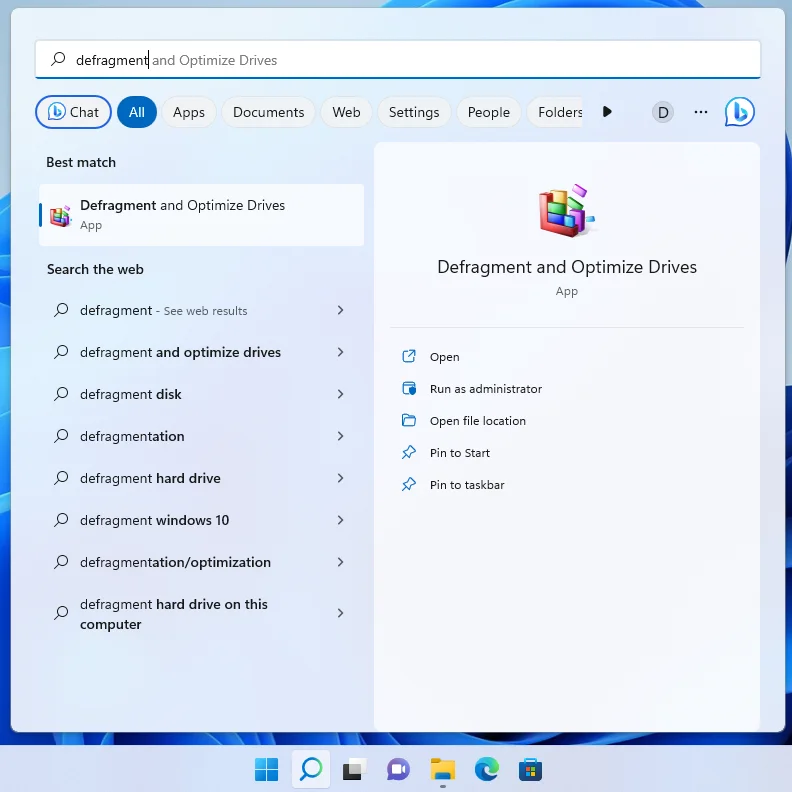Click the D user account avatar
Screen dimensions: 792x792
click(x=662, y=112)
